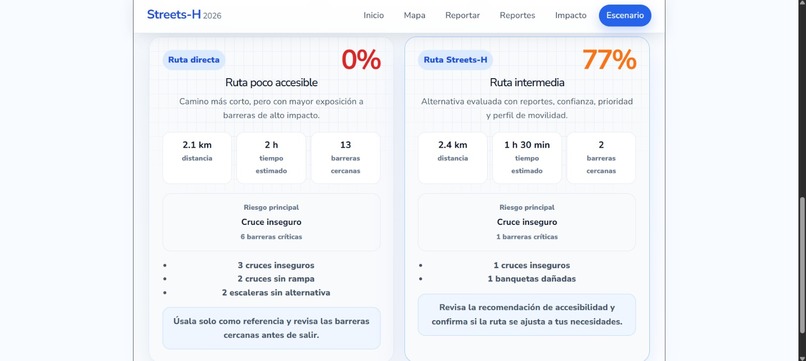
Task: Click the 2.1 km distance card
Action: (x=197, y=158)
